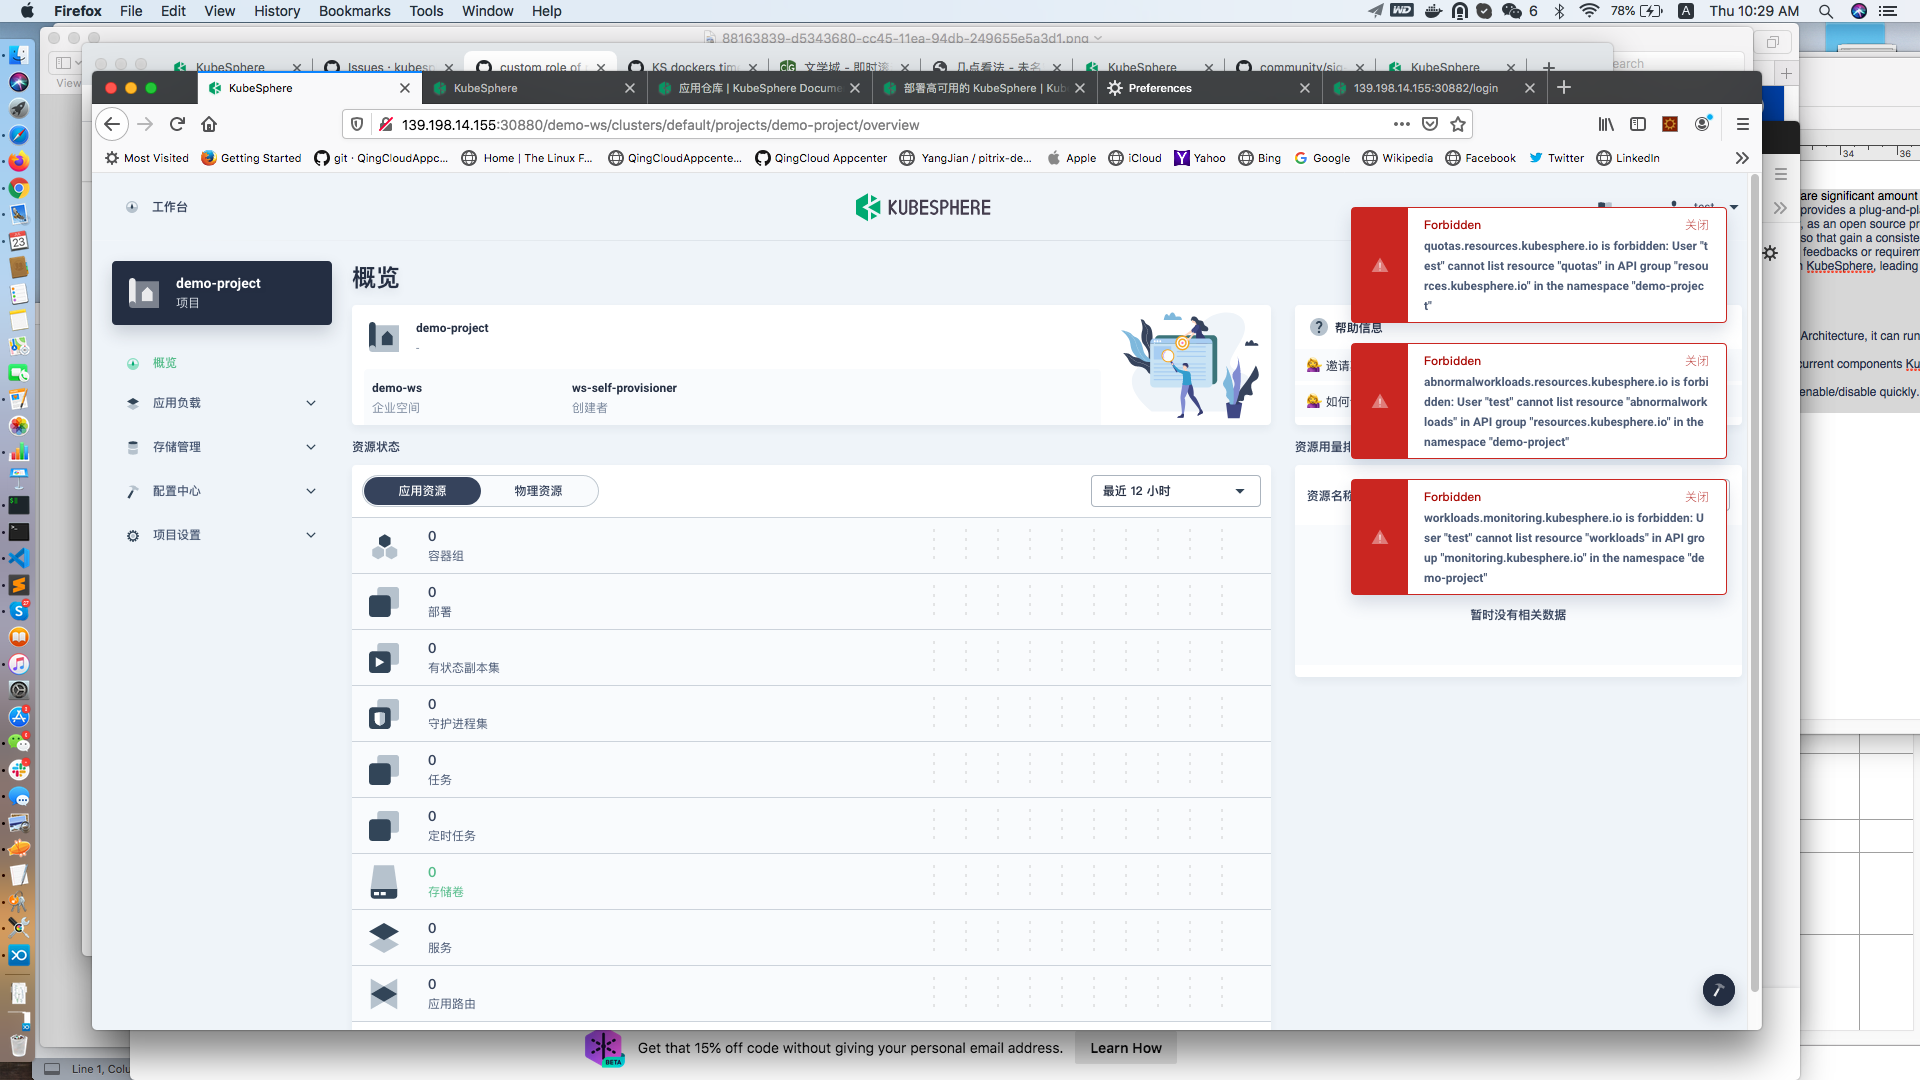Viewport: 1920px width, 1080px height.
Task: Select 概览 in the sidebar
Action: tap(164, 363)
